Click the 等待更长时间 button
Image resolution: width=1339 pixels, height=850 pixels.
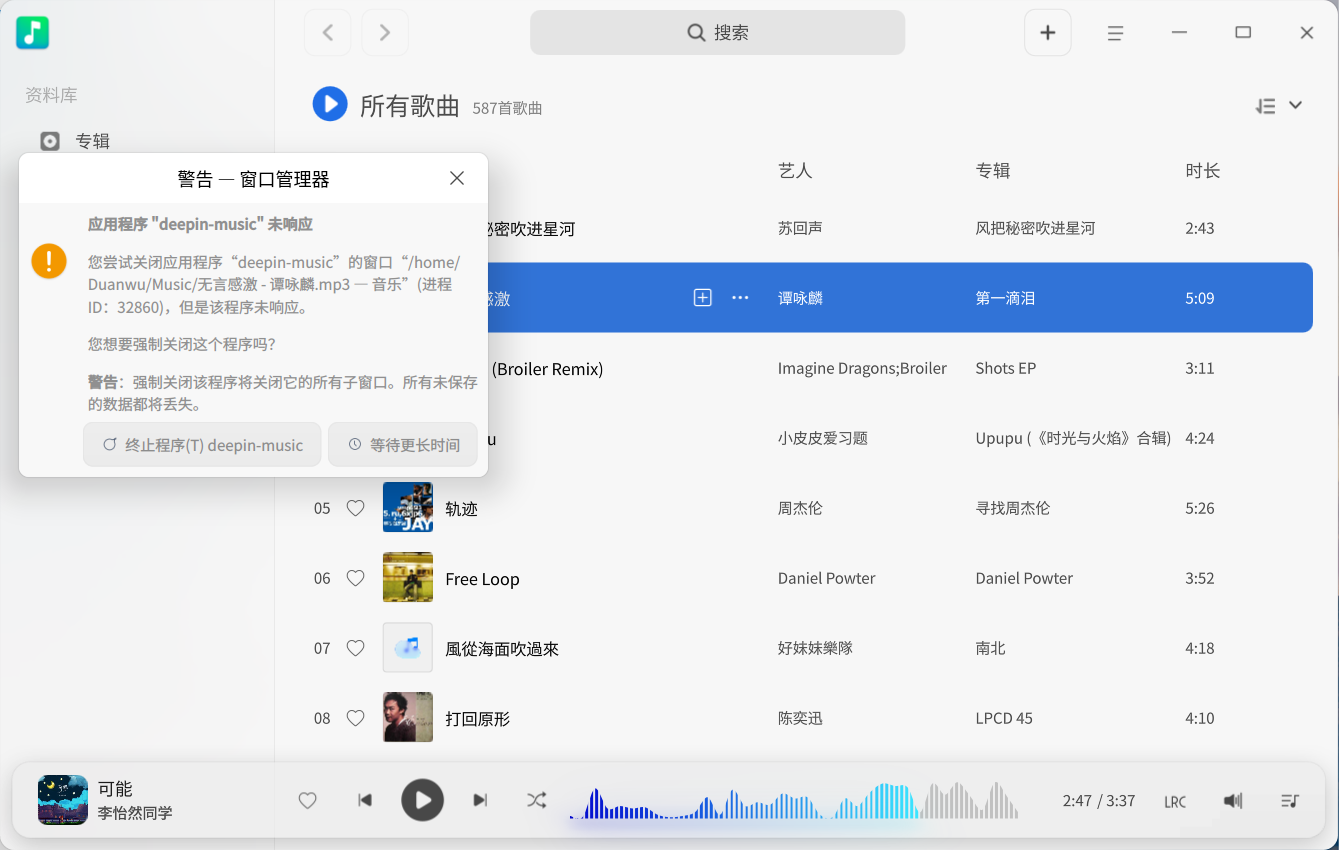click(x=403, y=445)
